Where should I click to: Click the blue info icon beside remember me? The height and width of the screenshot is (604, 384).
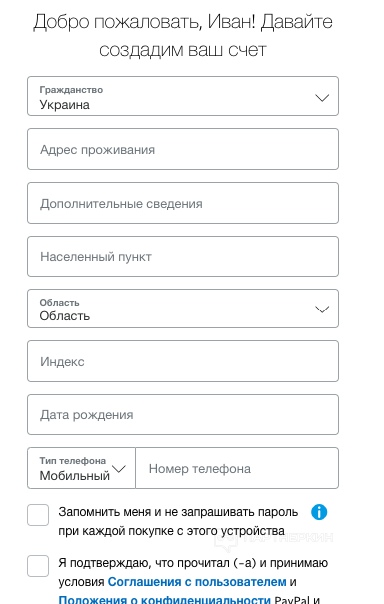pos(319,512)
